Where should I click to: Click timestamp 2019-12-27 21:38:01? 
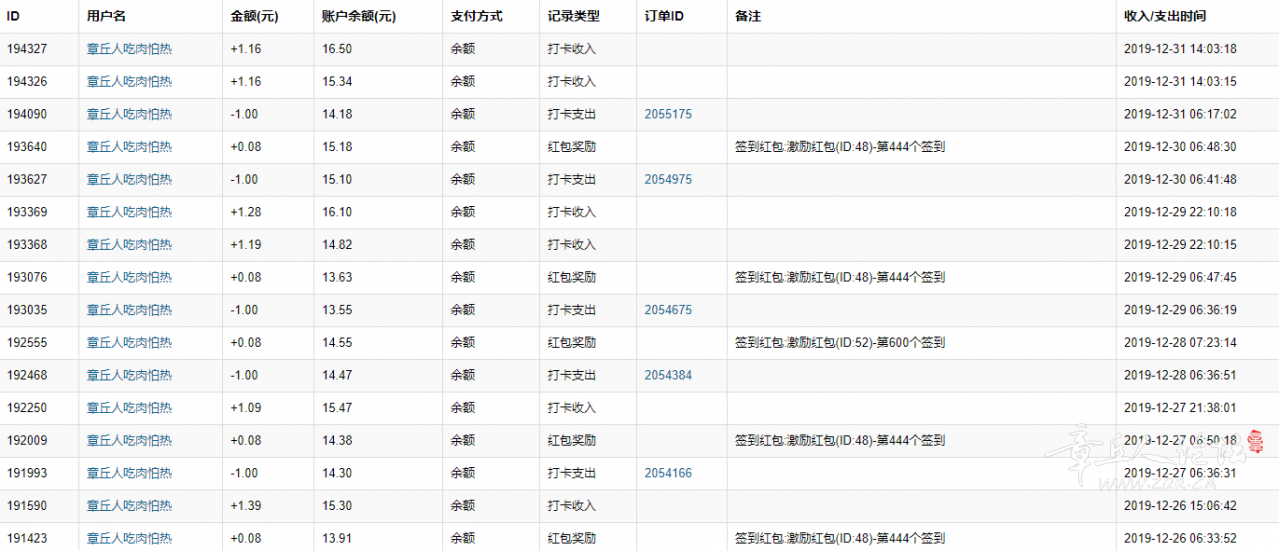point(1180,408)
